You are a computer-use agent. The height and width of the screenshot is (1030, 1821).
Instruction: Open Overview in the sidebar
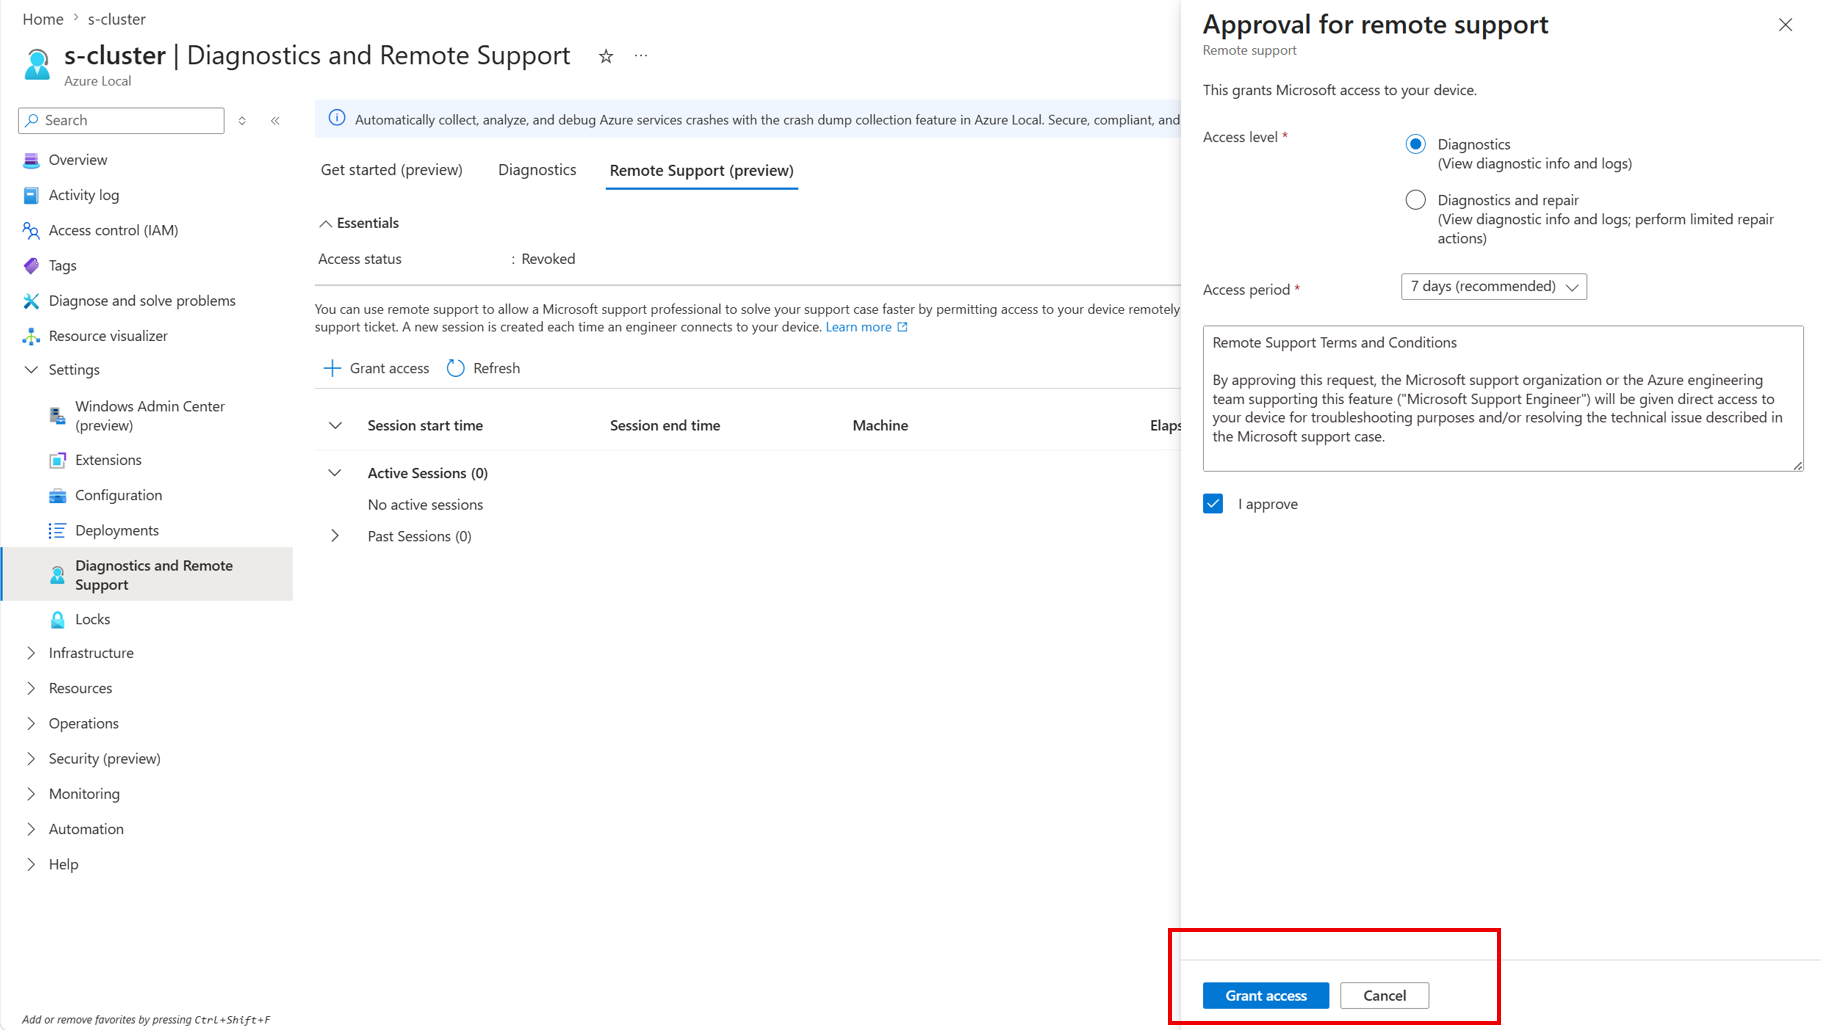78,160
